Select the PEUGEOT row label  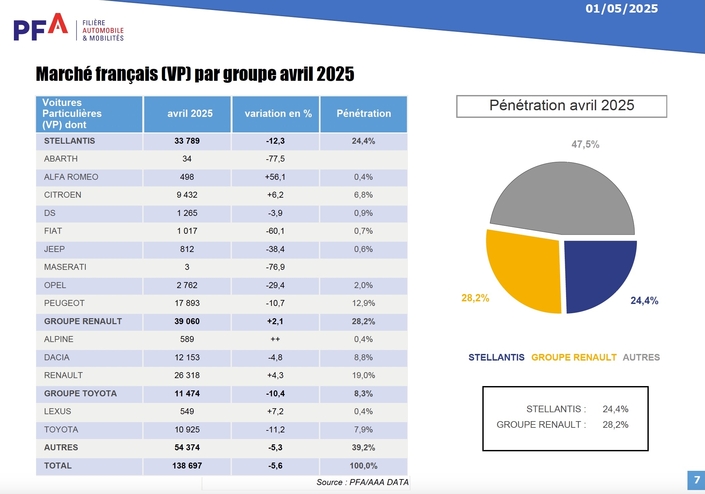(63, 303)
